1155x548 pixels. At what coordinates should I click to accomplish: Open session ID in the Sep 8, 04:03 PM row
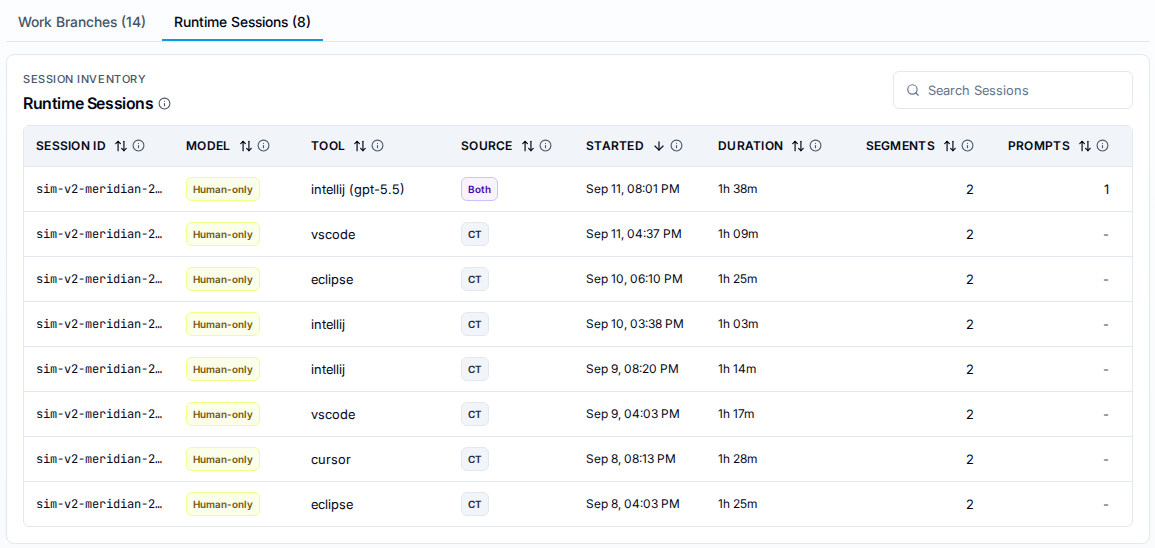(99, 505)
